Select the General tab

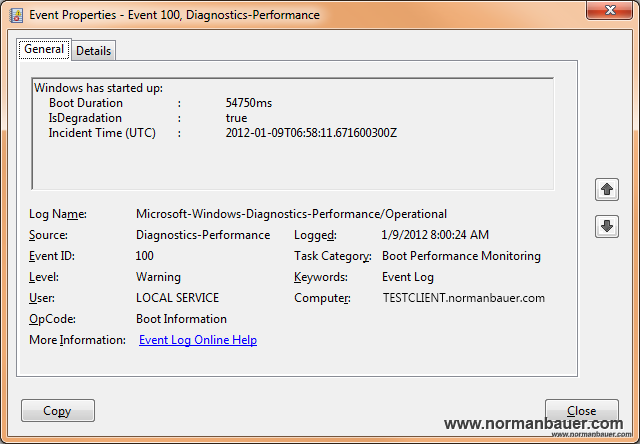(44, 49)
